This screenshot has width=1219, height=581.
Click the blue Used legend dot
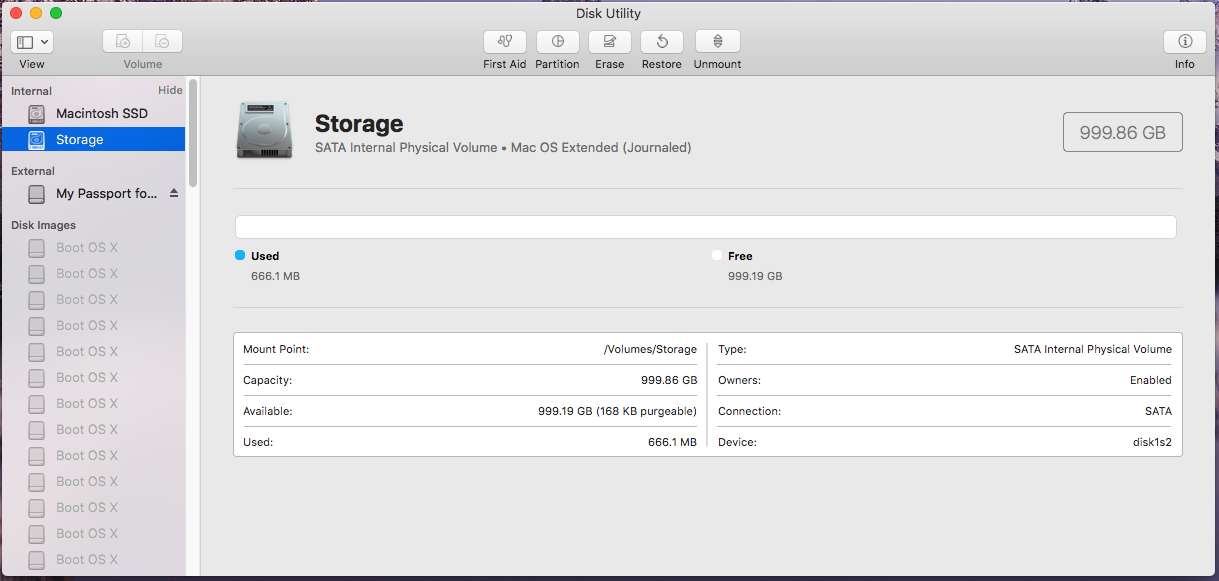(240, 255)
